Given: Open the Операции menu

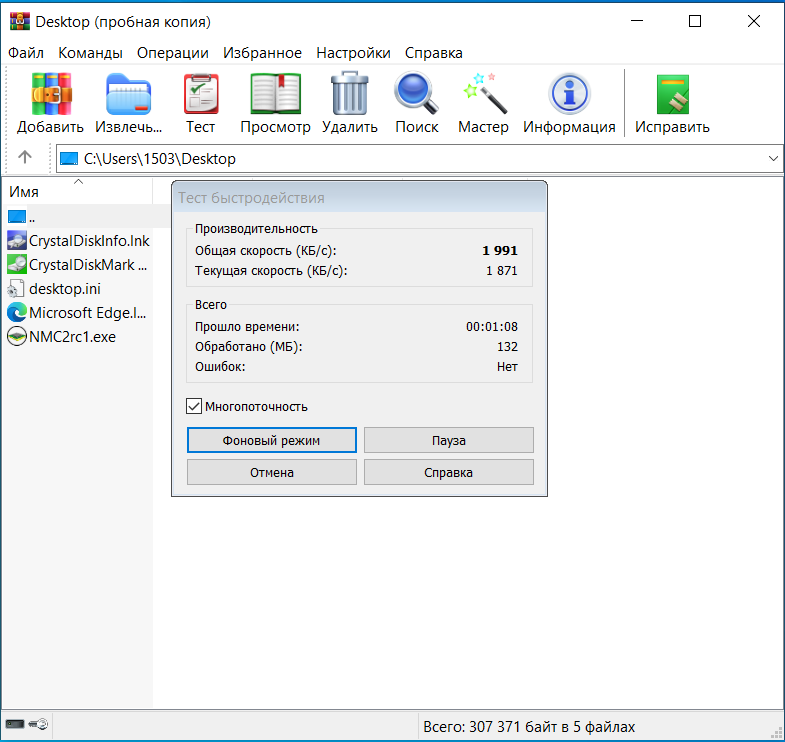Looking at the screenshot, I should (x=173, y=53).
